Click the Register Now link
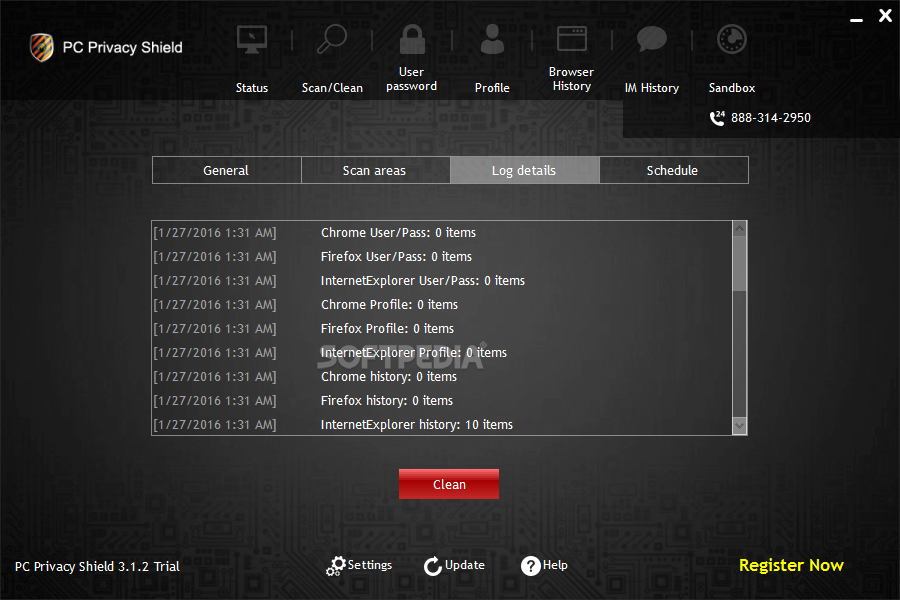 click(791, 566)
